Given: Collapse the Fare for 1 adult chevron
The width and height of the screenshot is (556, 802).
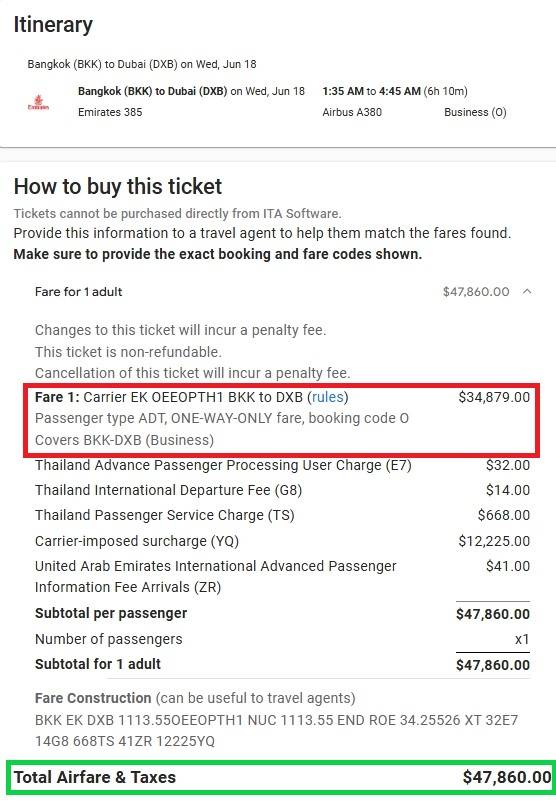Looking at the screenshot, I should [527, 292].
